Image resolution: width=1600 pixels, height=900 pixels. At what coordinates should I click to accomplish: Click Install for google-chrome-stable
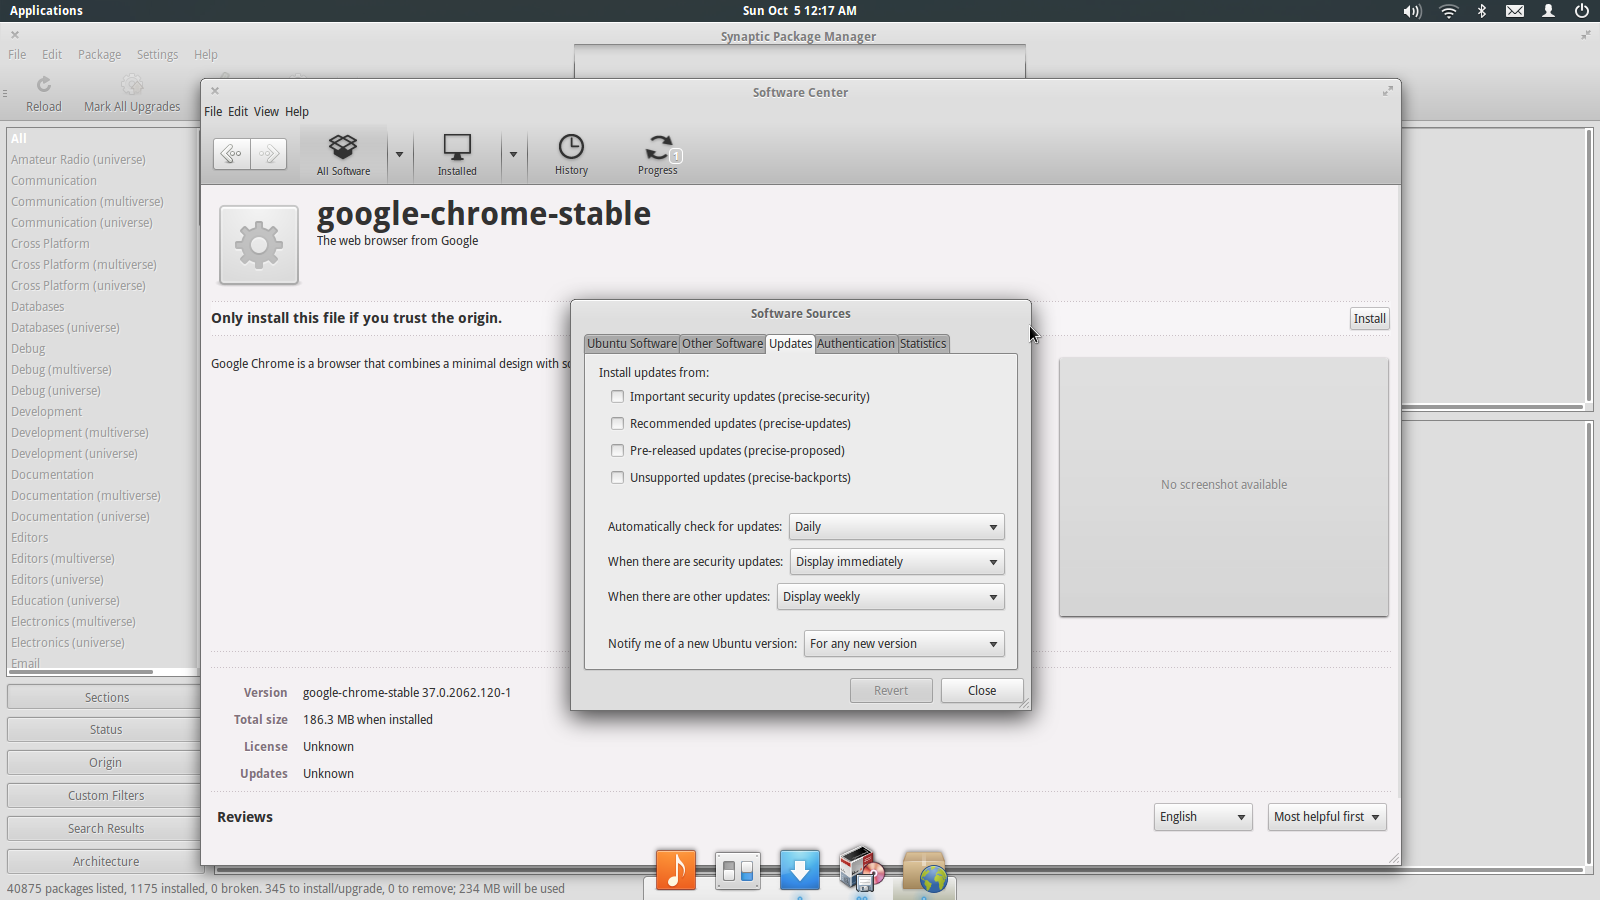[x=1370, y=319]
